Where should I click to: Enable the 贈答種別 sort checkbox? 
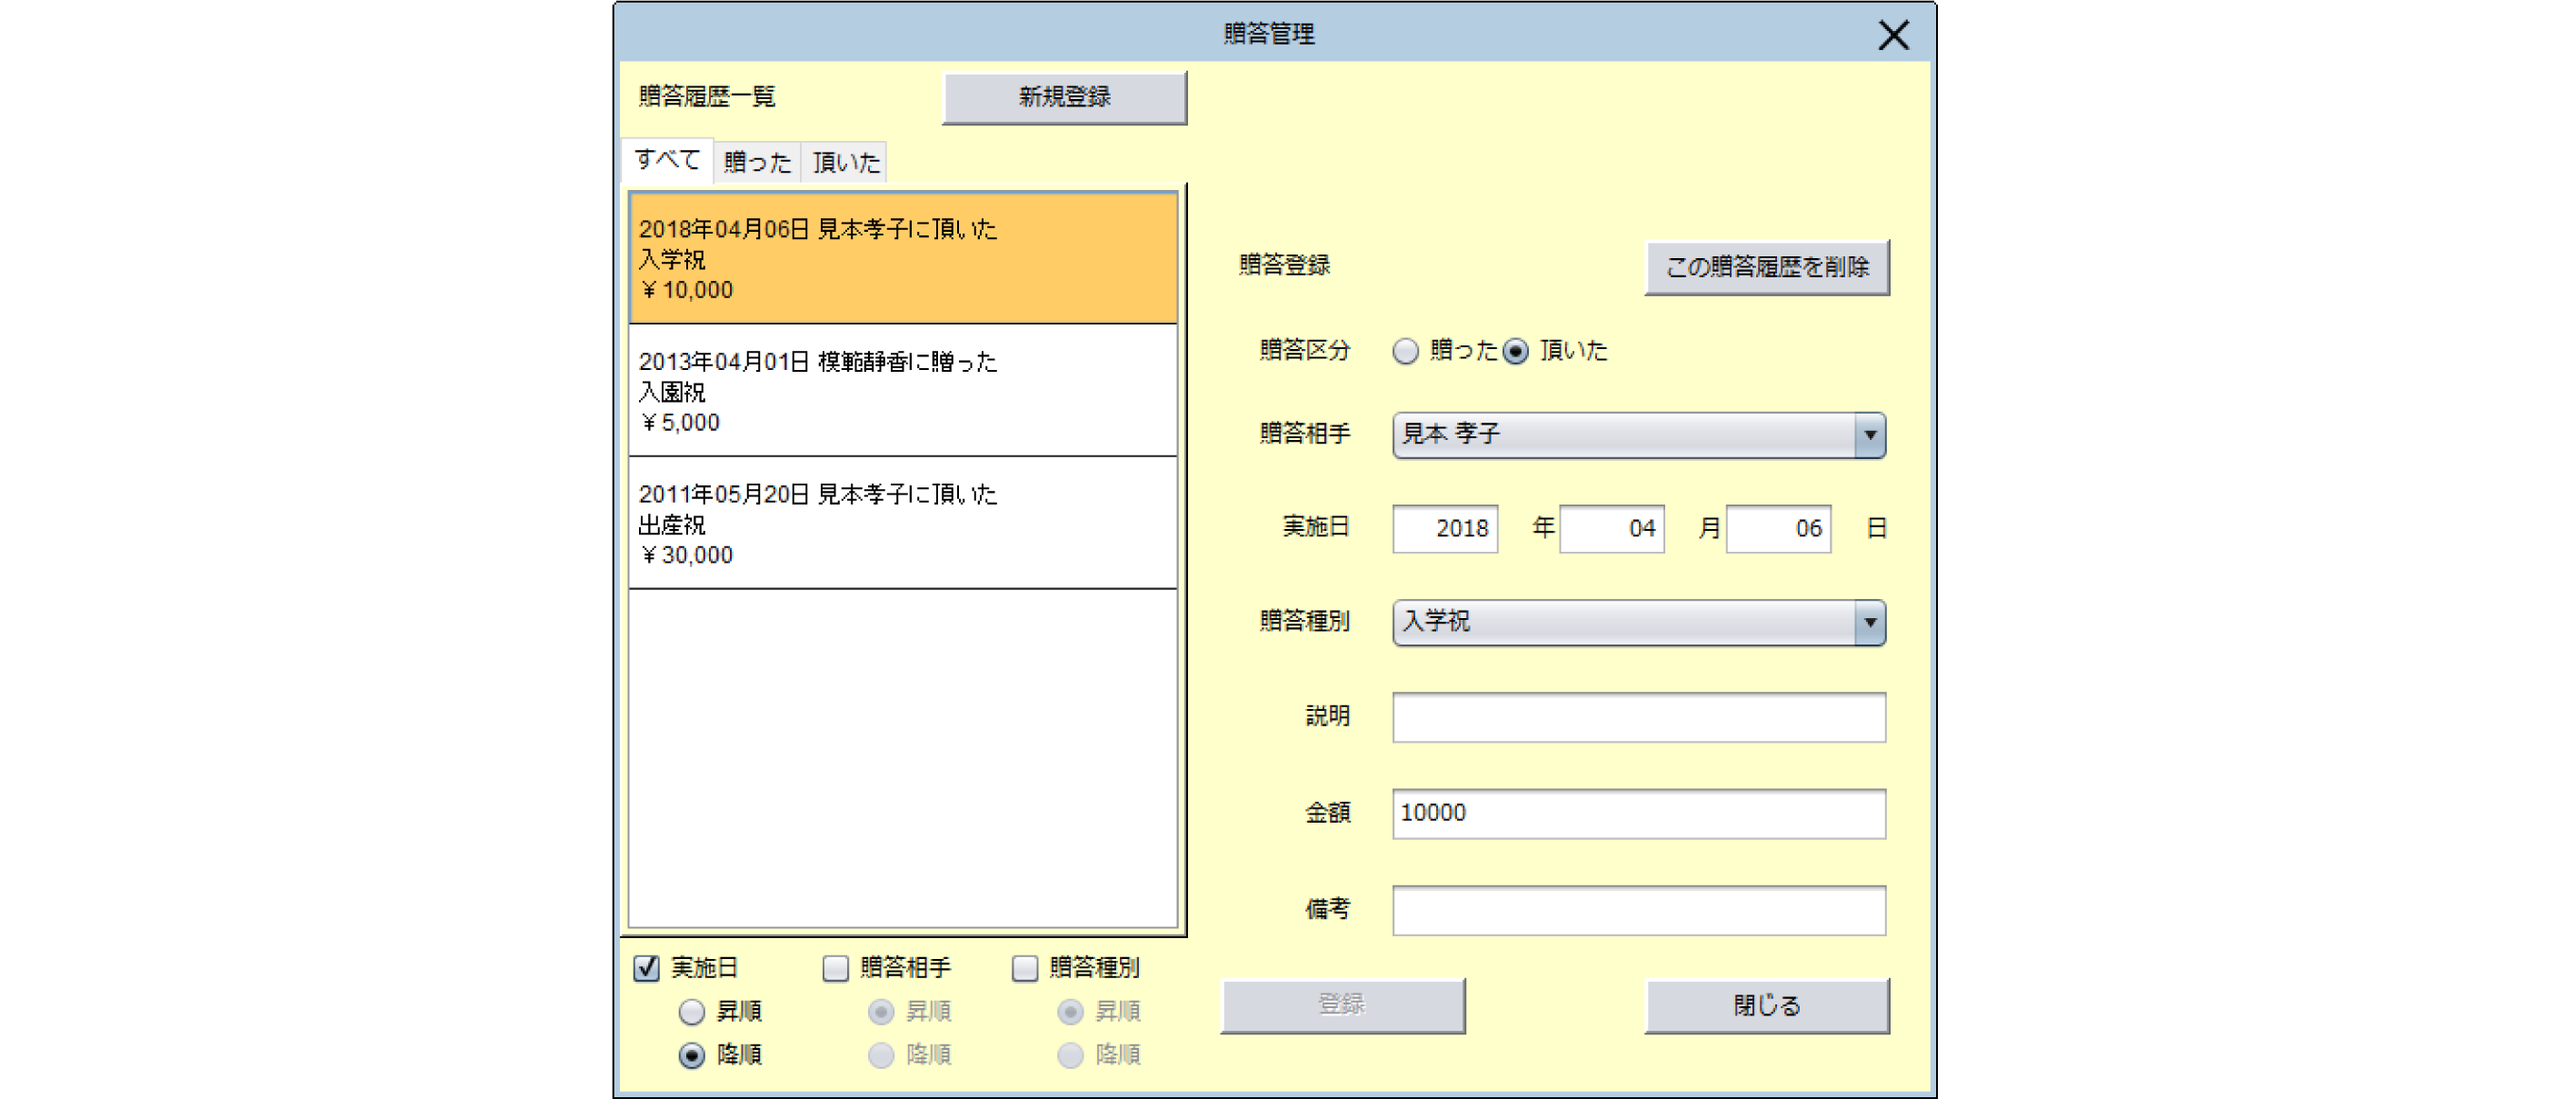click(1025, 968)
